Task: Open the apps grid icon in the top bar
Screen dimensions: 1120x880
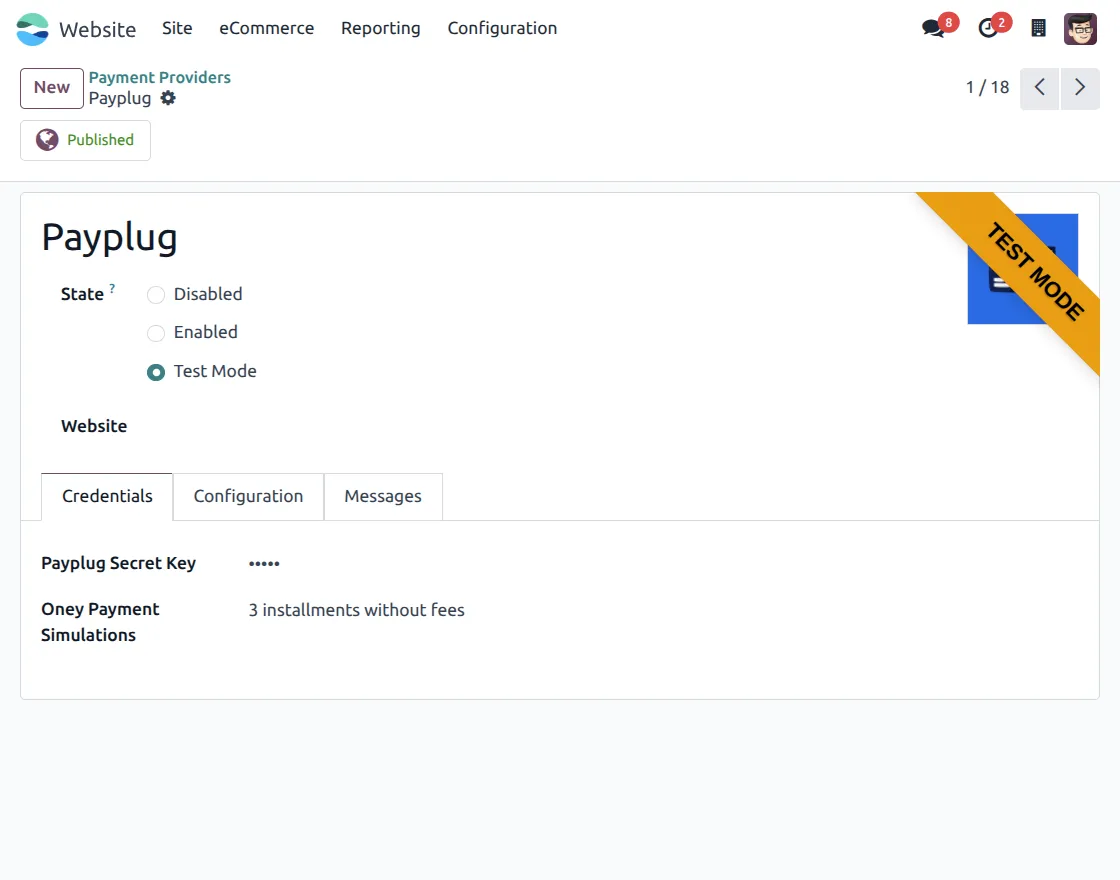Action: coord(1038,28)
